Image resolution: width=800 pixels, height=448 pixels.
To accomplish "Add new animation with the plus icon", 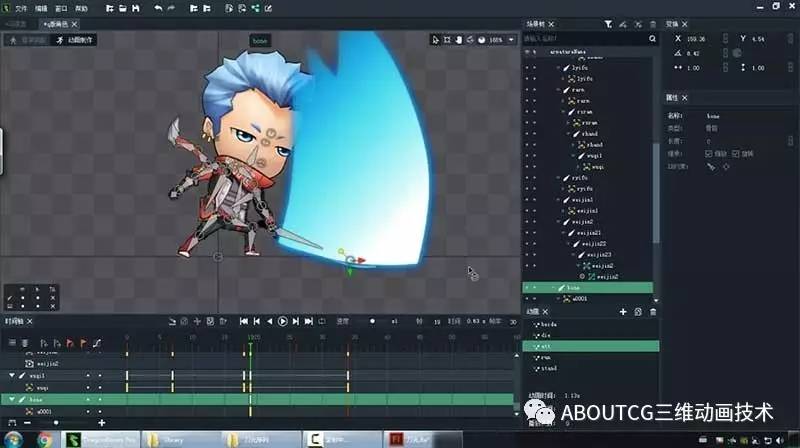I will [x=623, y=312].
